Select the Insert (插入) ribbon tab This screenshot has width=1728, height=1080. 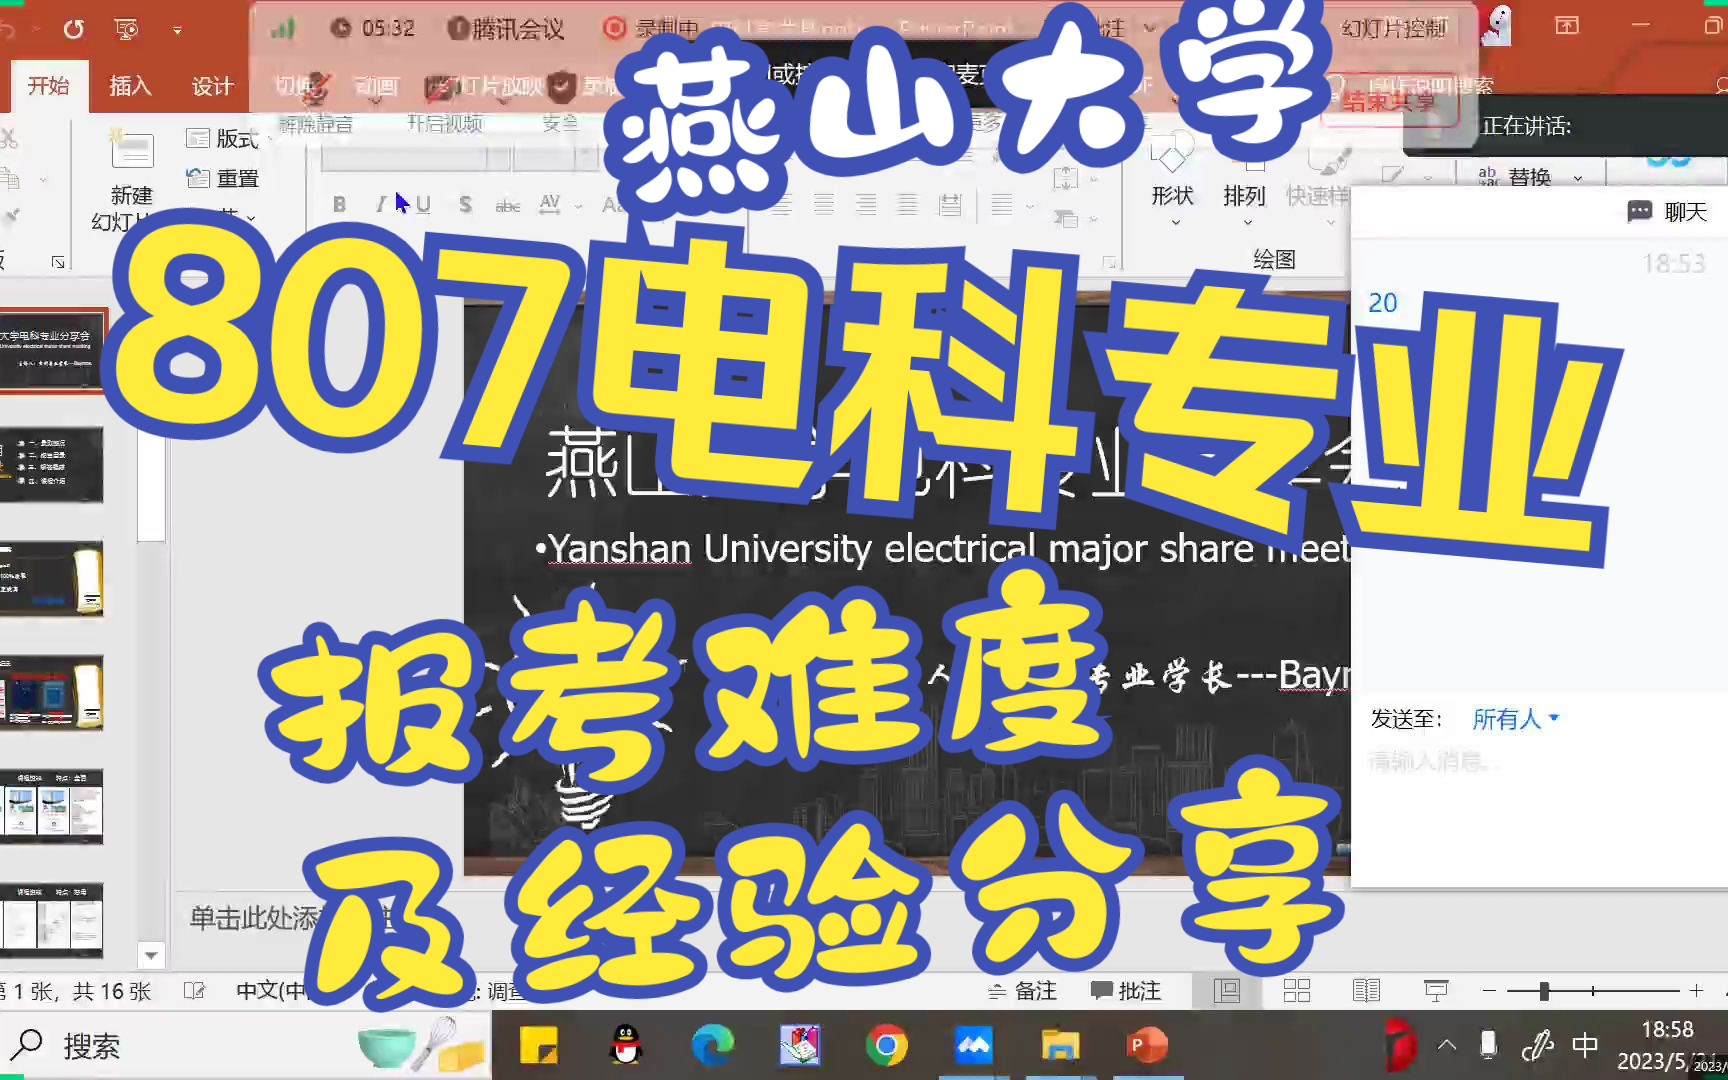pyautogui.click(x=130, y=86)
